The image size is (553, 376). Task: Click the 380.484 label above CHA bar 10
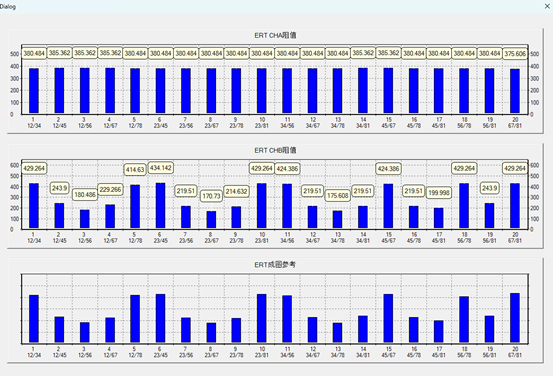tap(262, 54)
